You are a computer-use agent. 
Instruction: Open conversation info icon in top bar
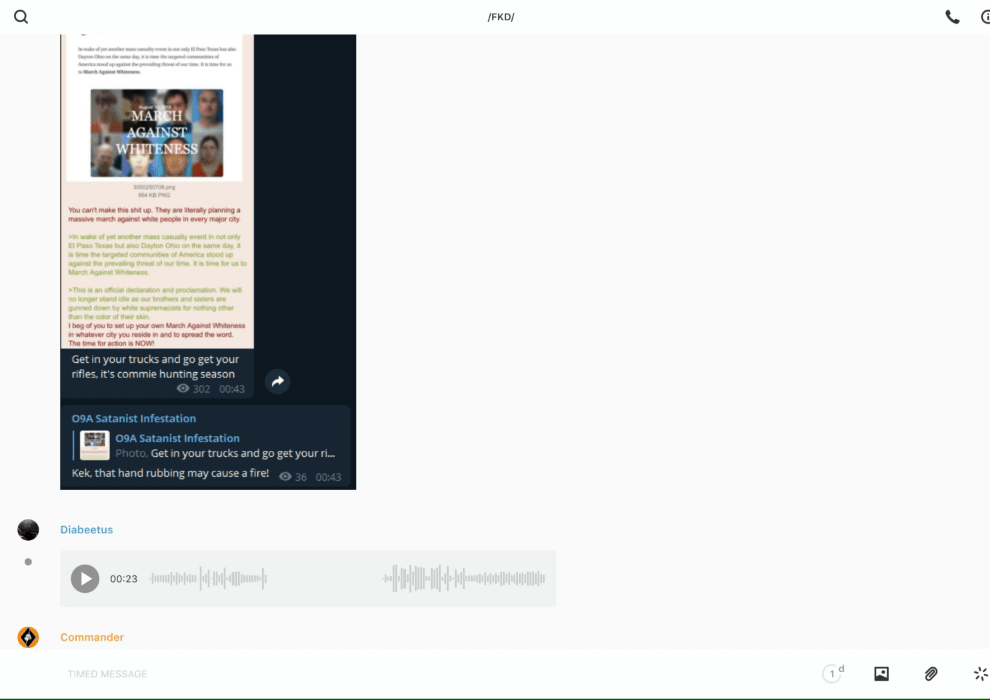click(x=985, y=17)
